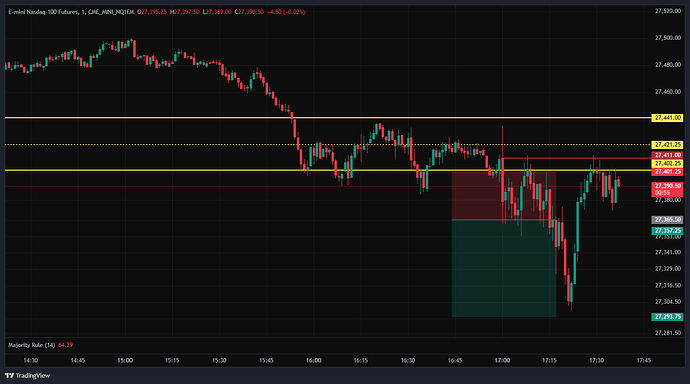Click the yellow 27,441.00 price label

tap(667, 118)
